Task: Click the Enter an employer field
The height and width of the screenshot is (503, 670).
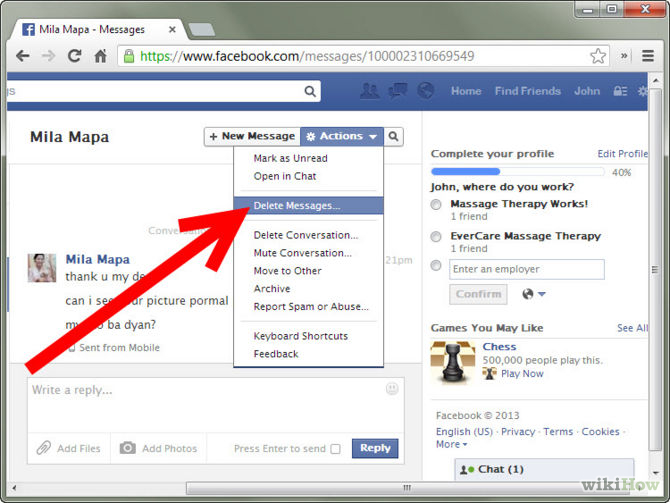Action: click(x=526, y=269)
